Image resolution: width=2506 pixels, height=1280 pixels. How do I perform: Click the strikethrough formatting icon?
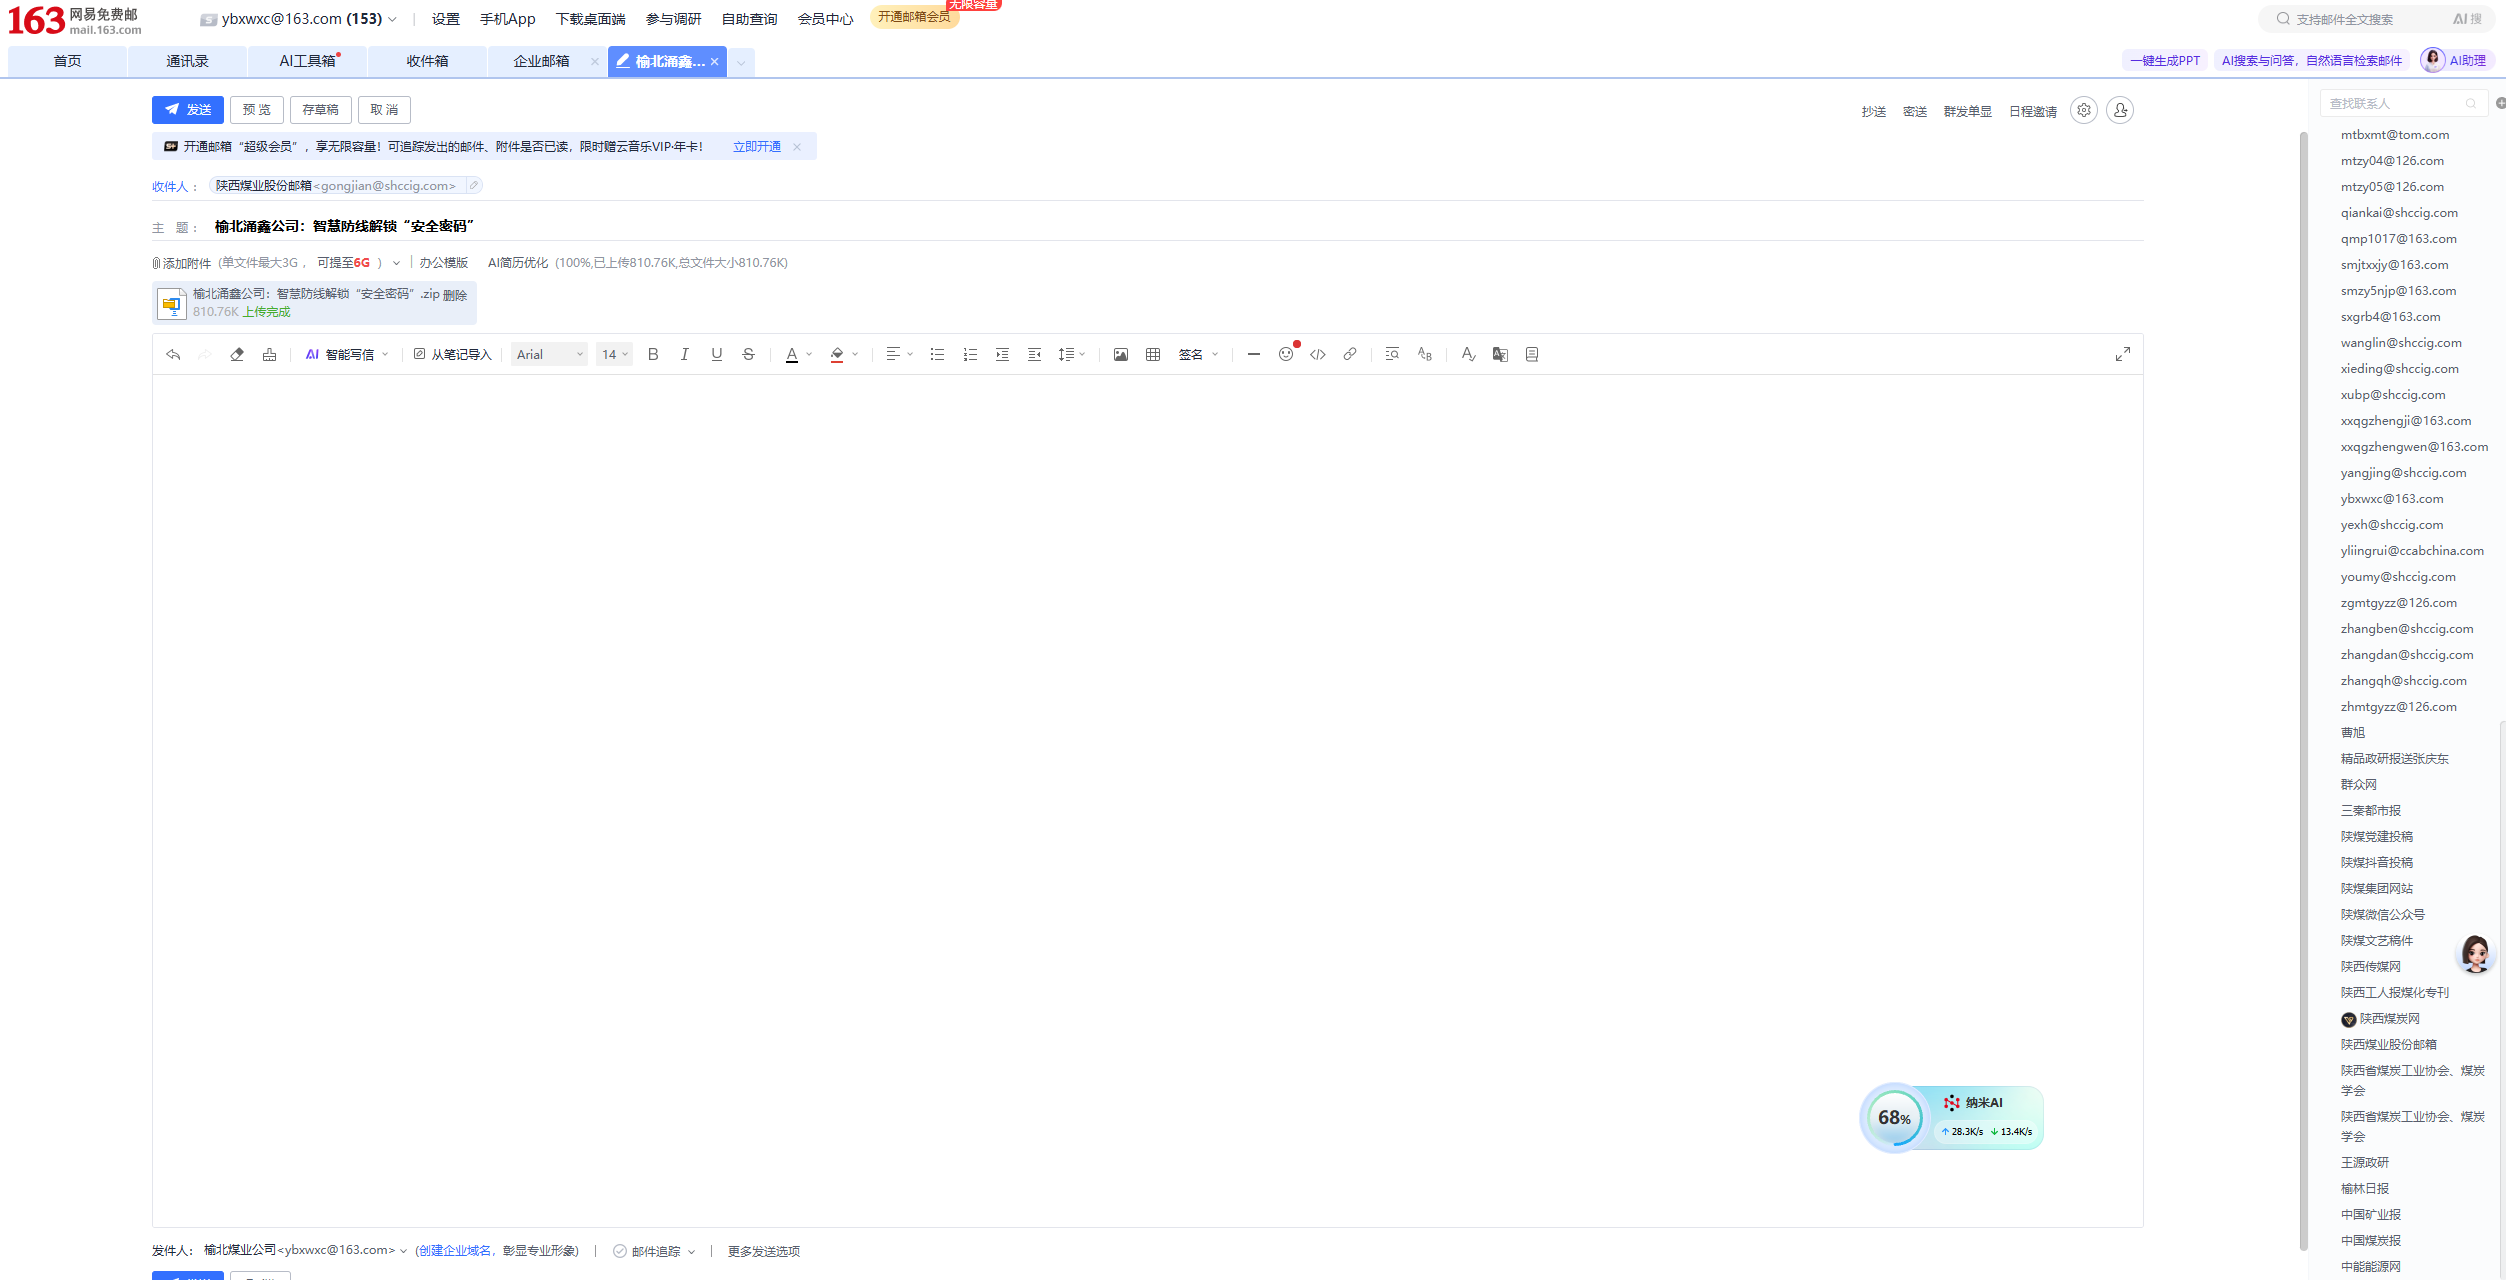coord(748,354)
